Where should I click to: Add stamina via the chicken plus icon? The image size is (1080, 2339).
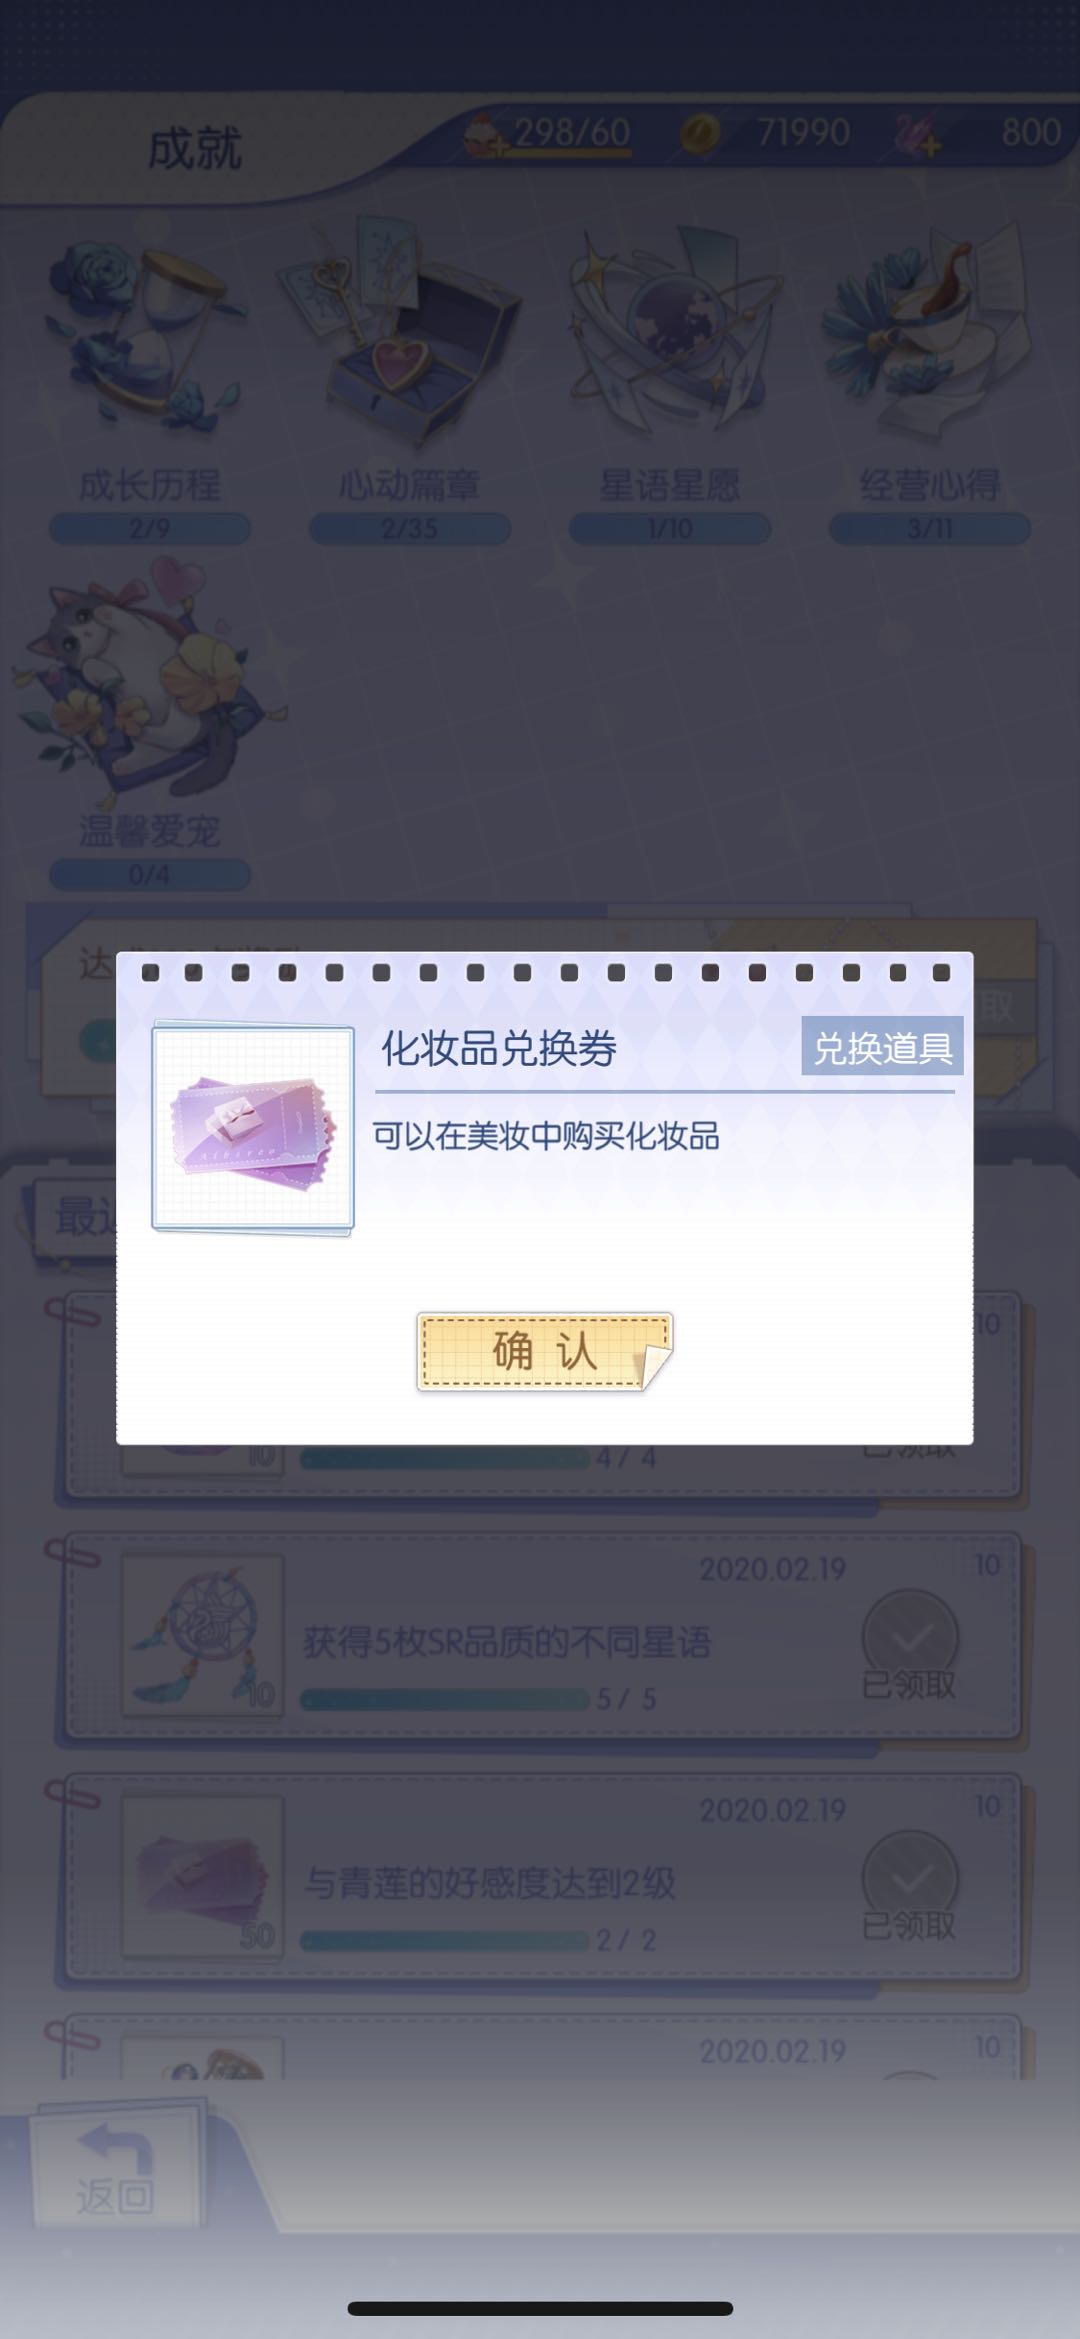[486, 135]
